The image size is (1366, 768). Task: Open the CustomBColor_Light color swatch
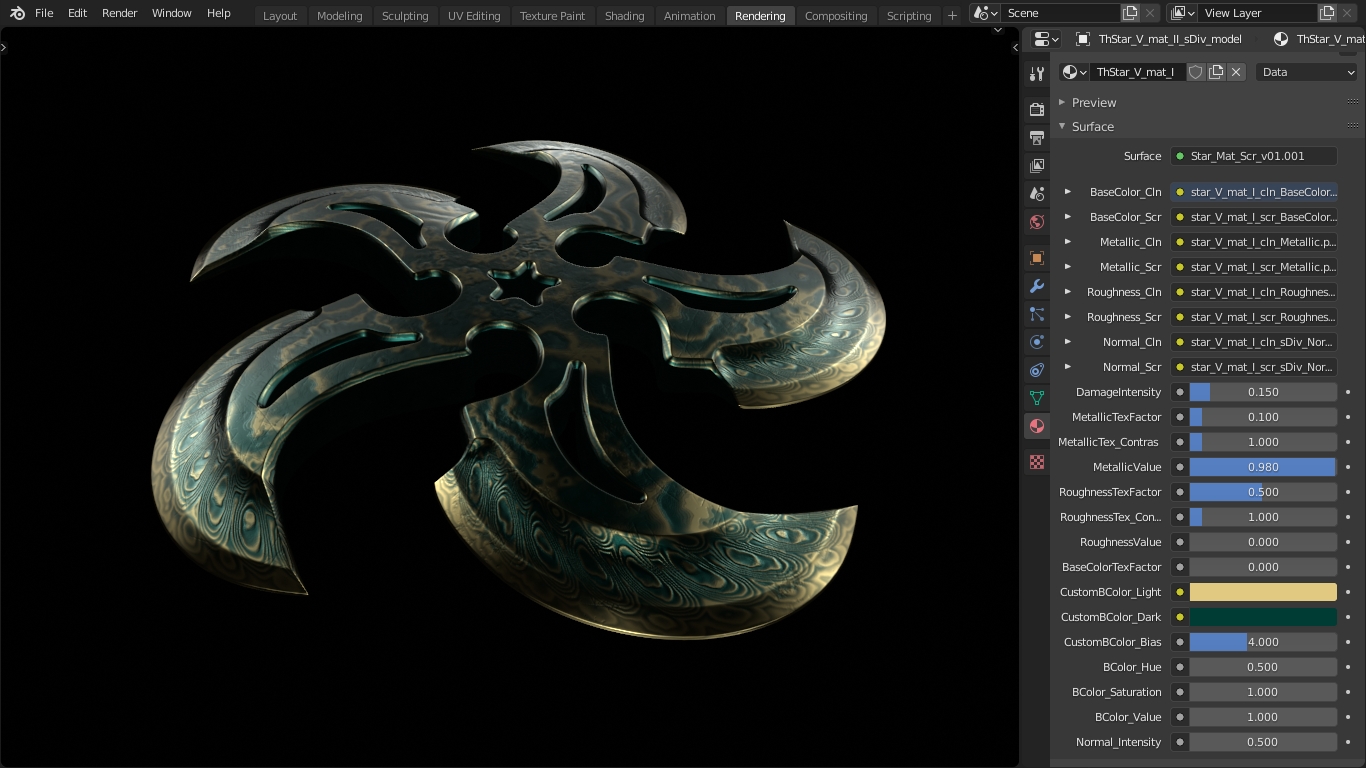coord(1262,592)
